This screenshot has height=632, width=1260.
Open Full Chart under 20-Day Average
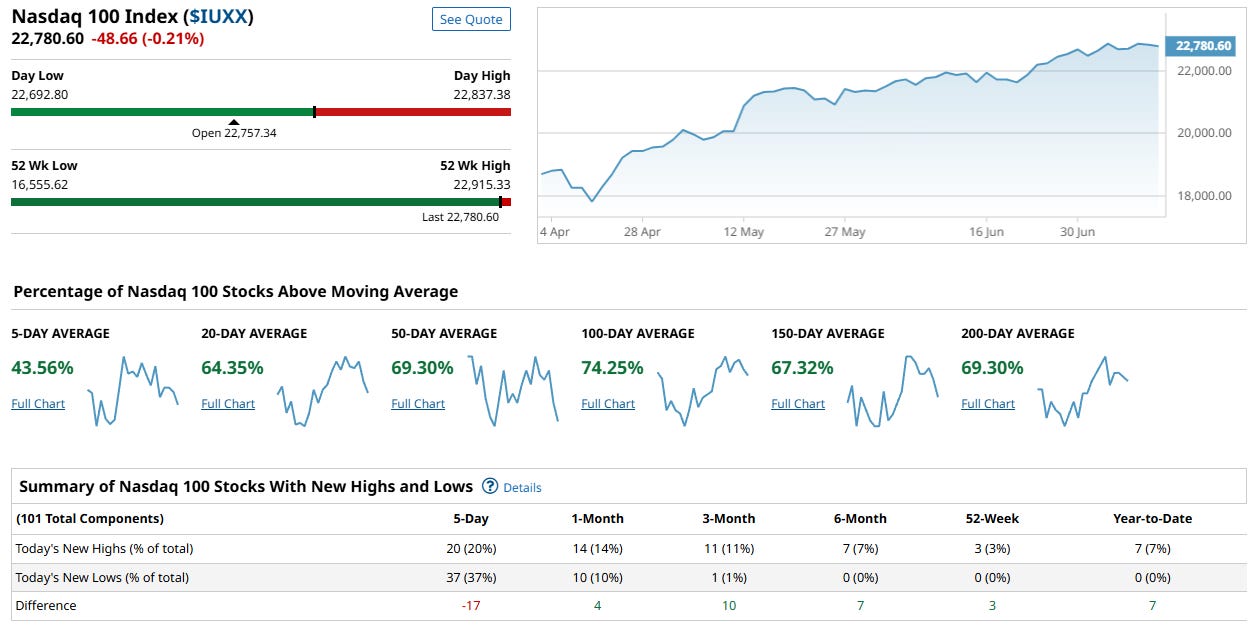[x=228, y=404]
